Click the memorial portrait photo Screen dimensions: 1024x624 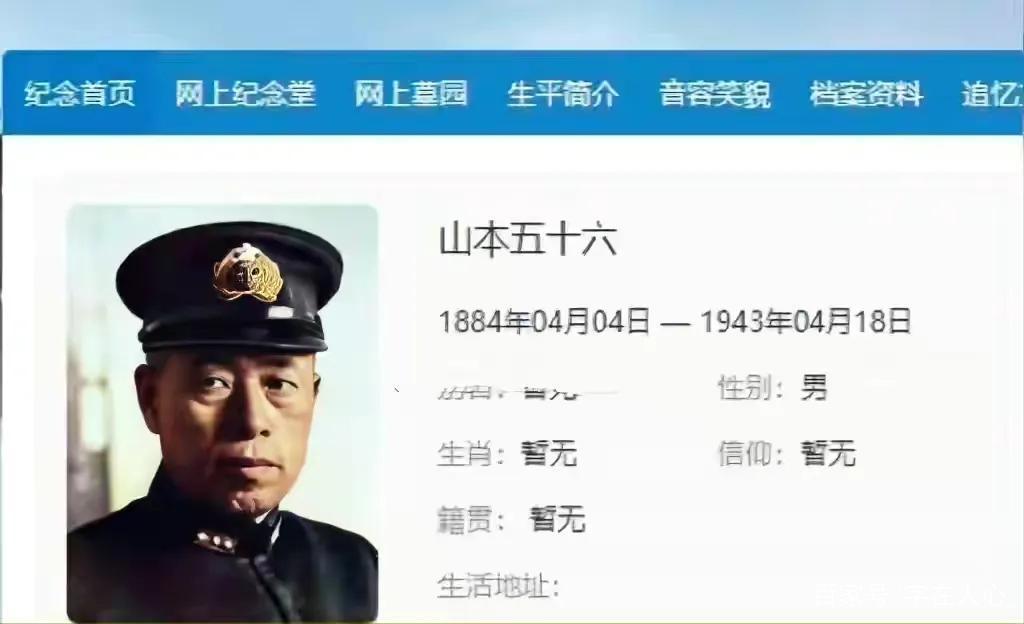coord(223,413)
